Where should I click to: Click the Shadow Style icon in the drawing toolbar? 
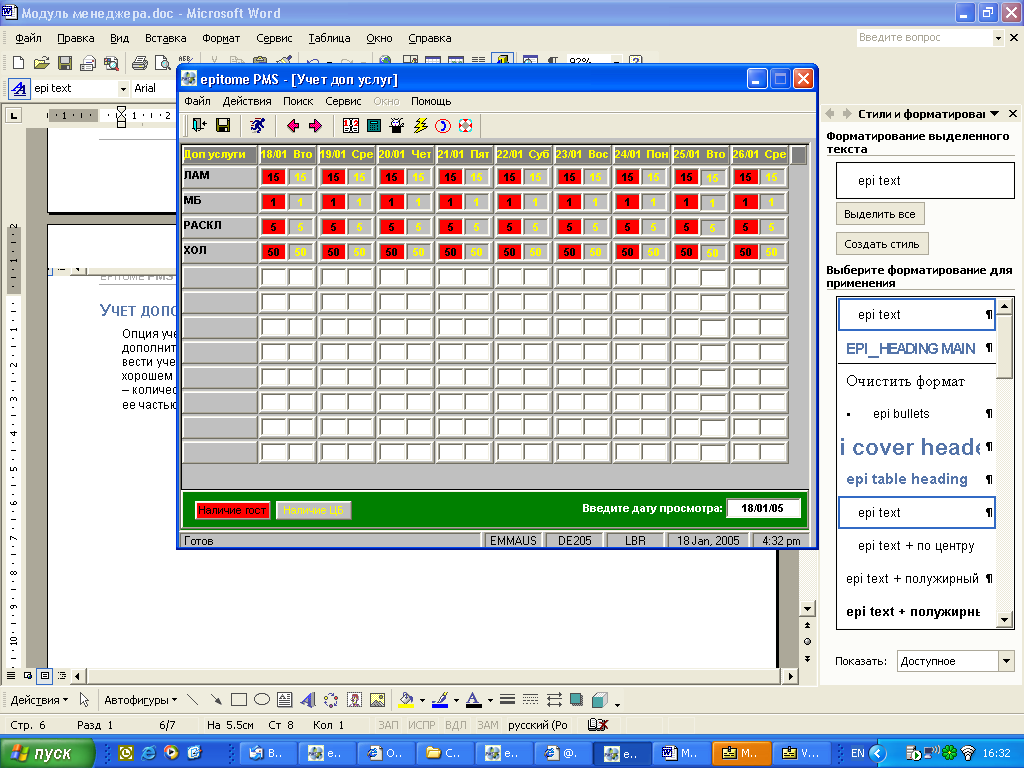(576, 700)
